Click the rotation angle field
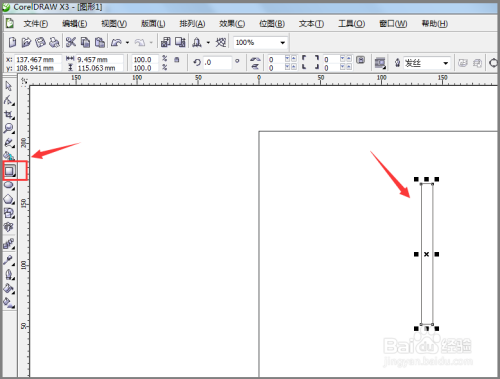The image size is (500, 379). pyautogui.click(x=218, y=62)
